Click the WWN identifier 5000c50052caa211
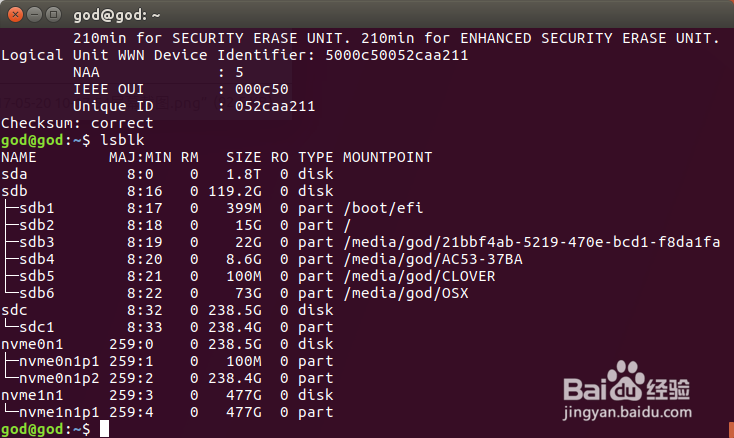Viewport: 734px width, 438px height. (x=396, y=55)
